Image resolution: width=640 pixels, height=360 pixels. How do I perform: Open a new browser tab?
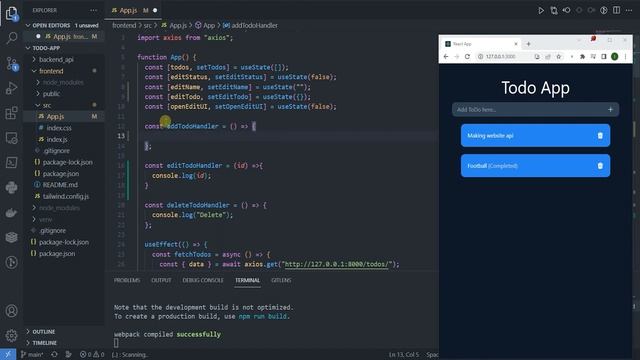[x=528, y=44]
